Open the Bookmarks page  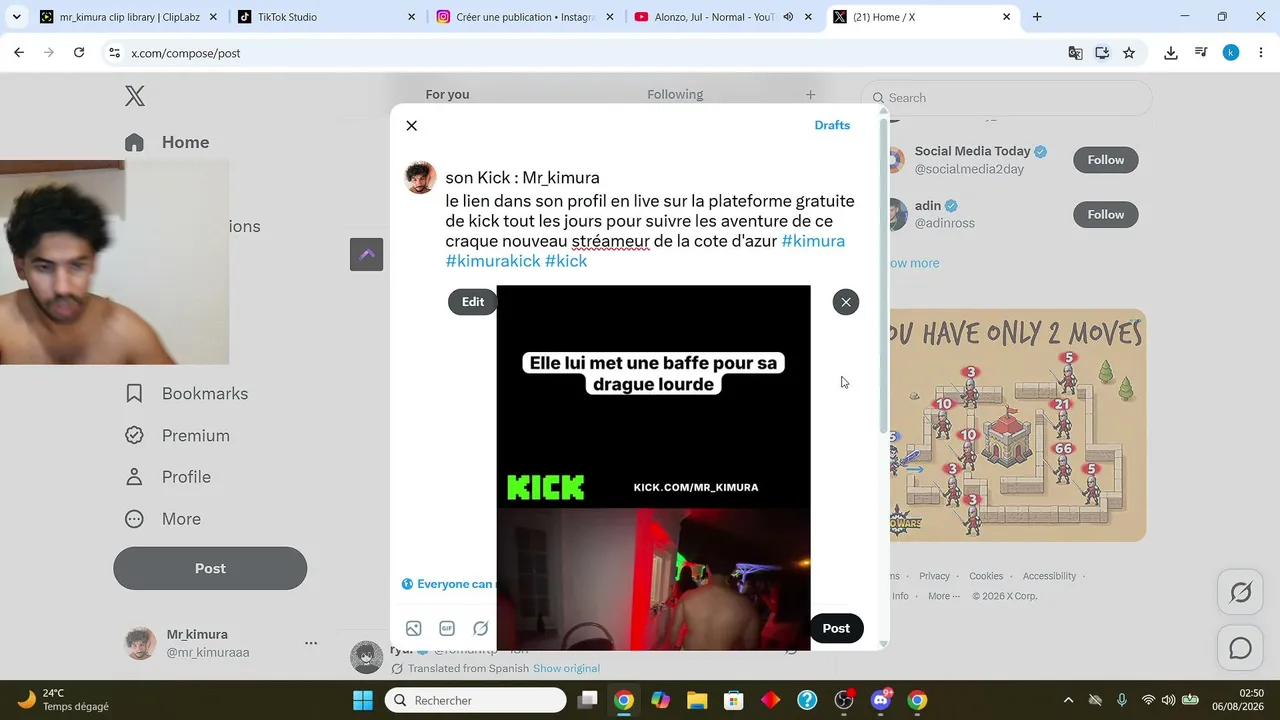pyautogui.click(x=187, y=394)
